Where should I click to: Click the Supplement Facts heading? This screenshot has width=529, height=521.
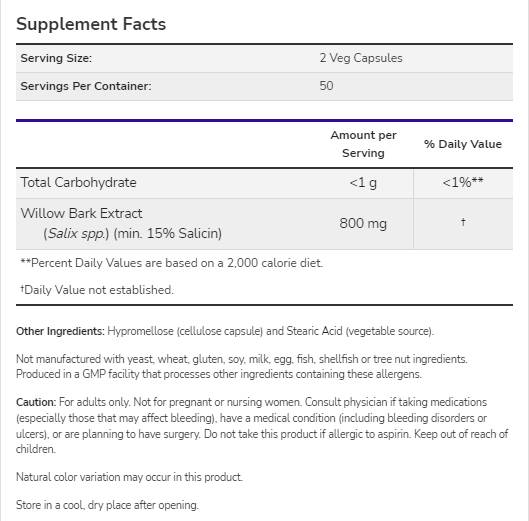pos(91,24)
